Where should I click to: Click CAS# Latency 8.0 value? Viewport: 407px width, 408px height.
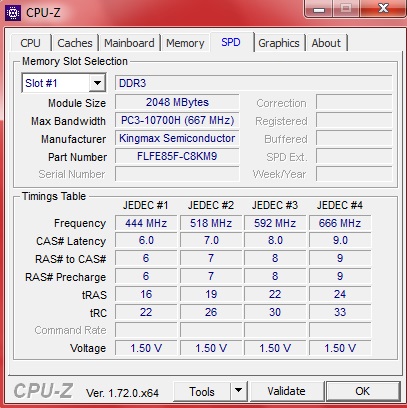tap(275, 240)
